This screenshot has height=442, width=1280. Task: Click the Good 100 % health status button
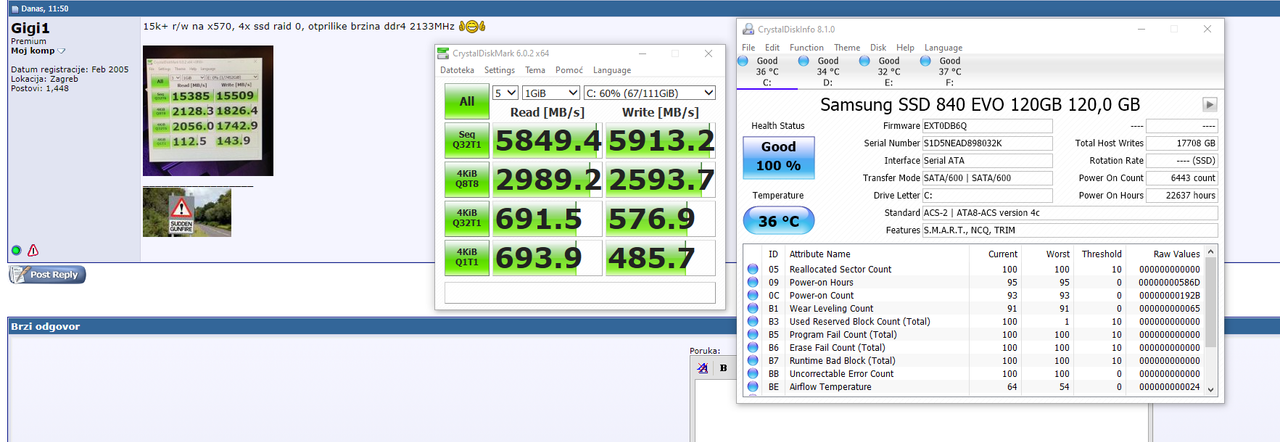(x=778, y=156)
